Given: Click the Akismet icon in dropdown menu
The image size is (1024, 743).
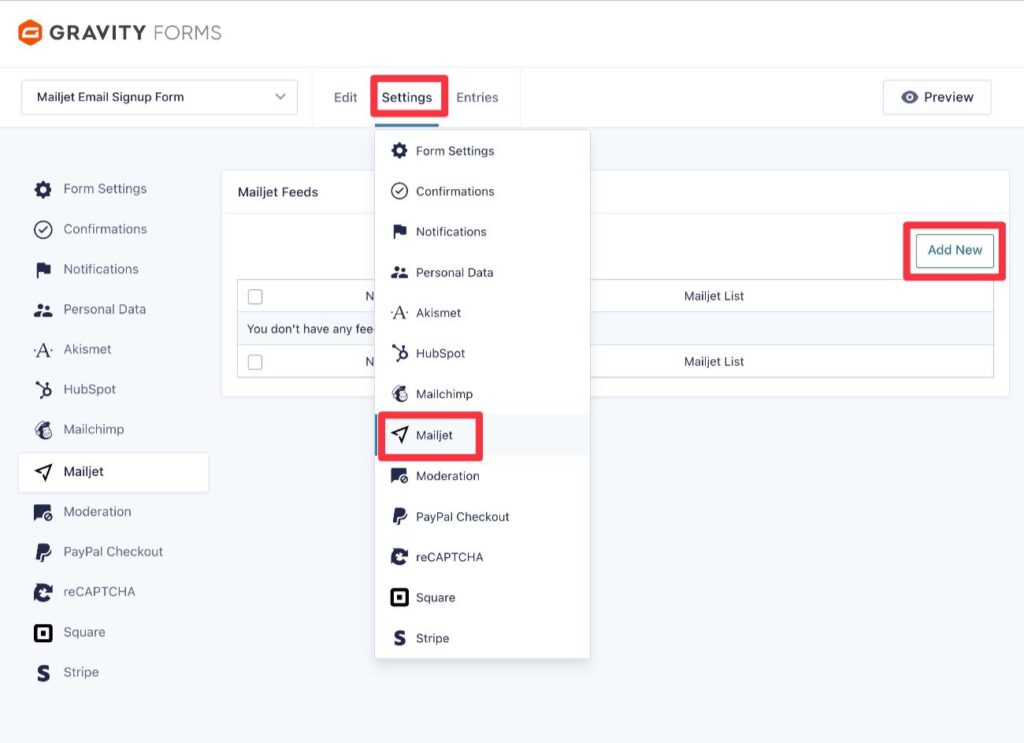Looking at the screenshot, I should point(399,313).
